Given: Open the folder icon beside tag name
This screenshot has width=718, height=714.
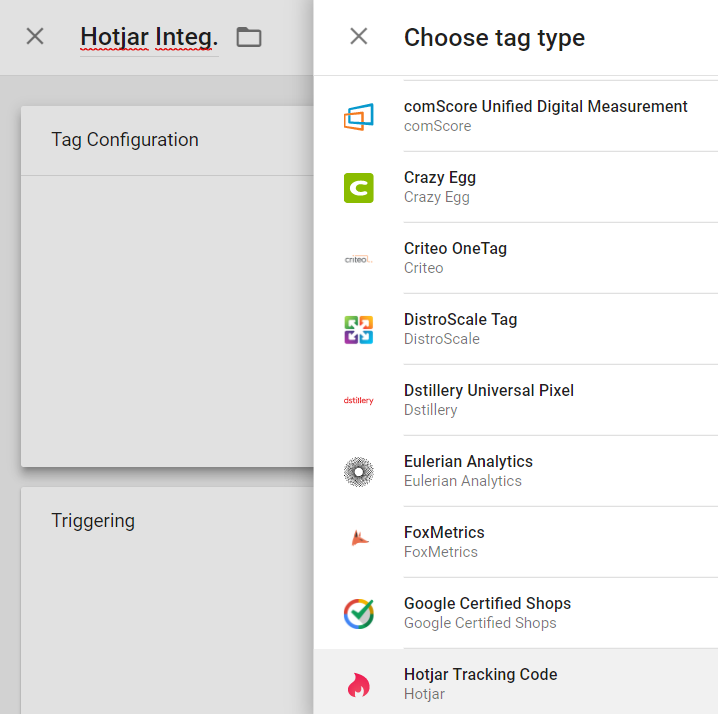Looking at the screenshot, I should [248, 38].
